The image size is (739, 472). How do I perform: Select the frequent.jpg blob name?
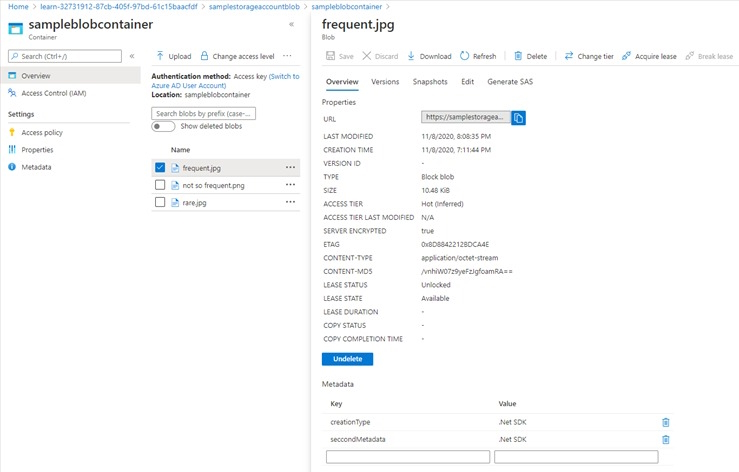coord(201,168)
